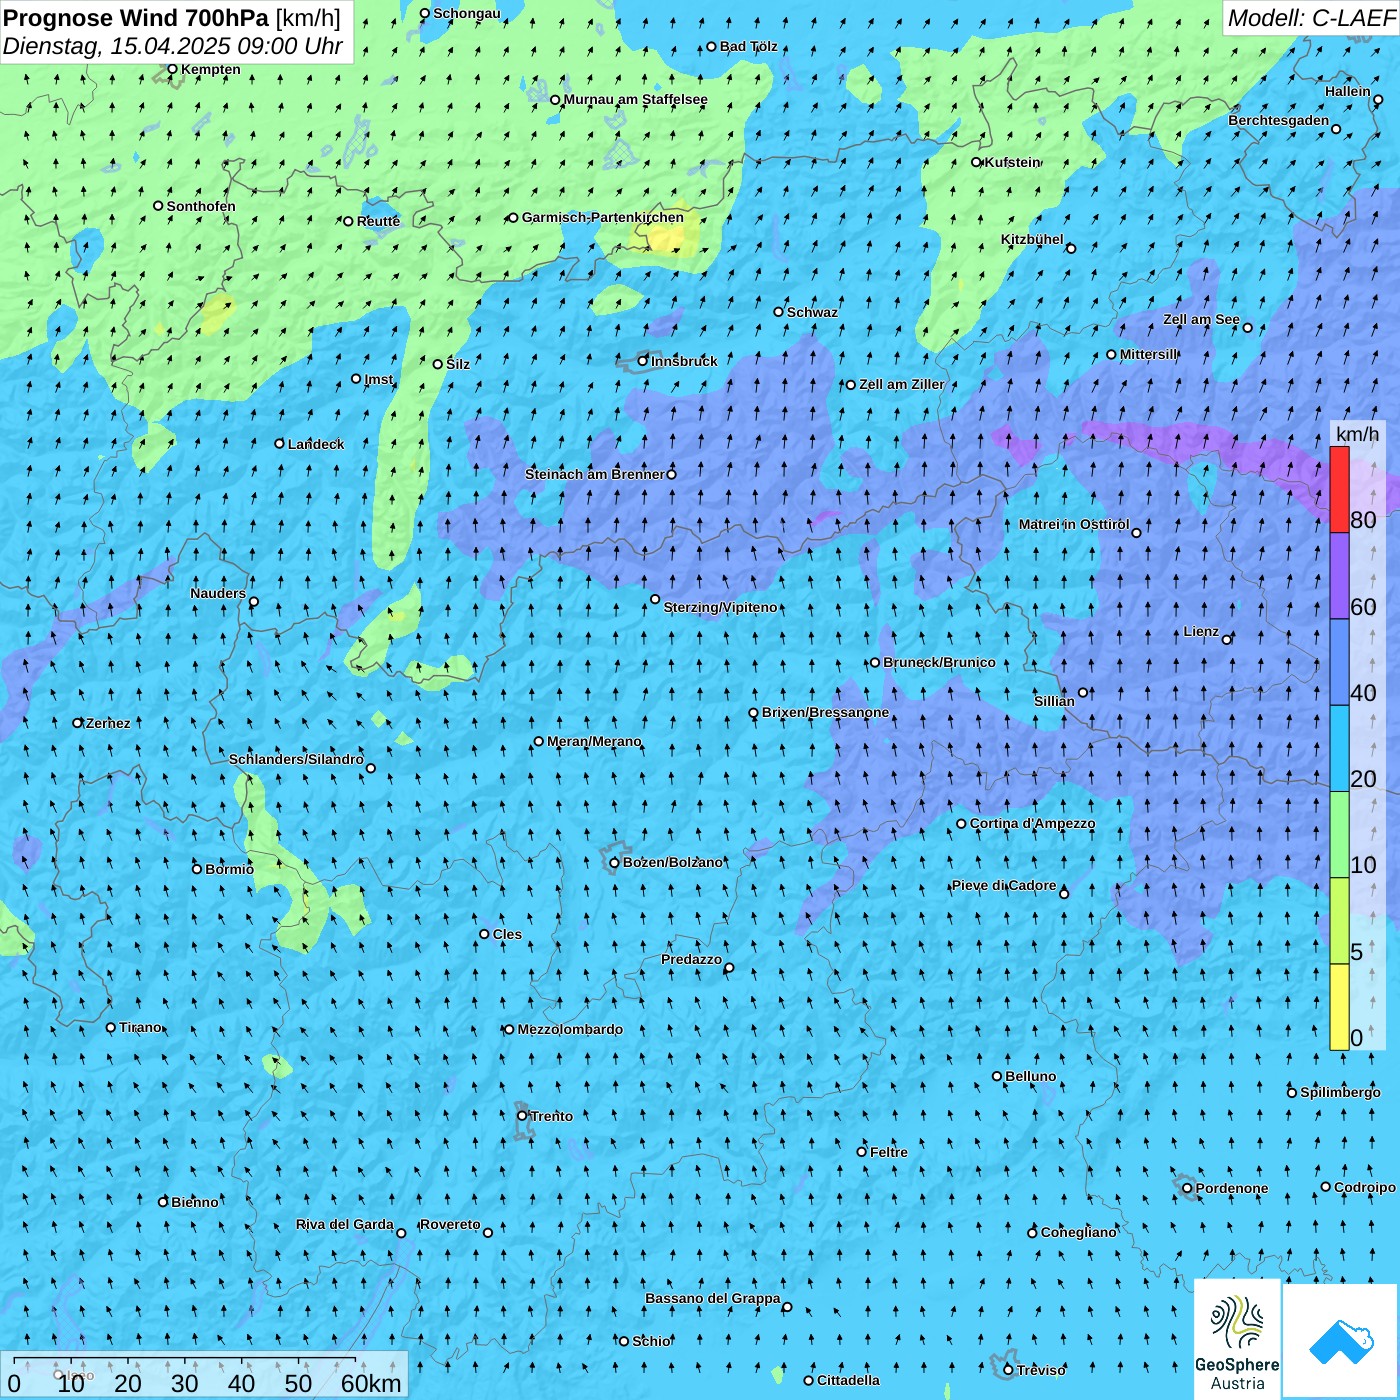
Task: Click the Pieve di Cadore label
Action: 1003,885
